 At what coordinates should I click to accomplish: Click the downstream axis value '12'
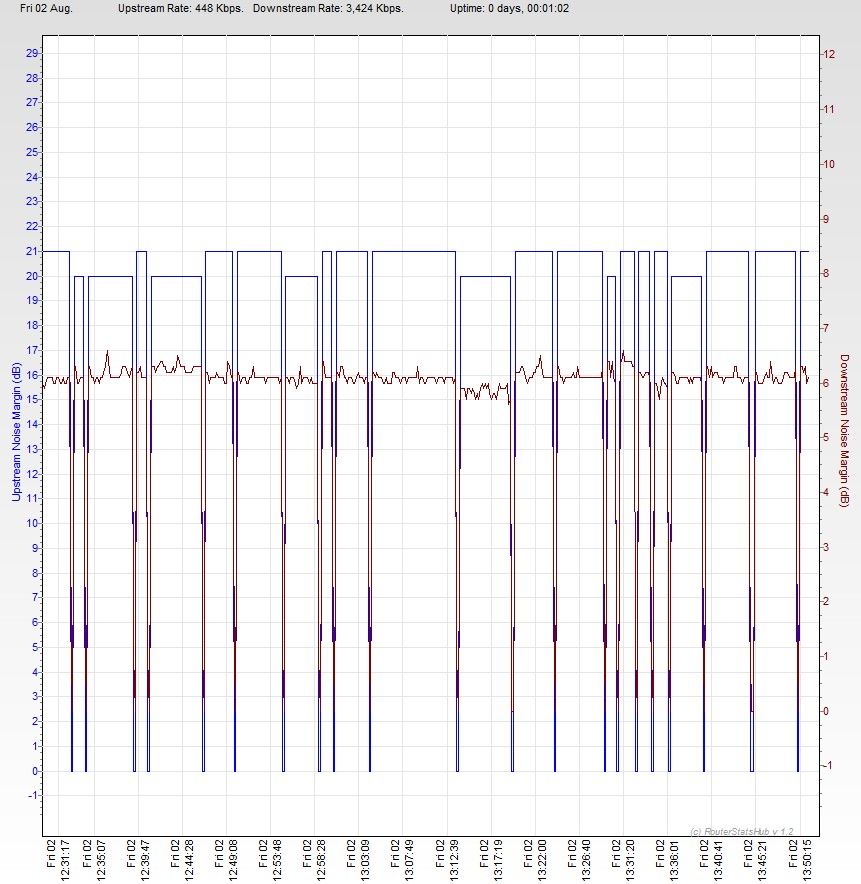[829, 54]
